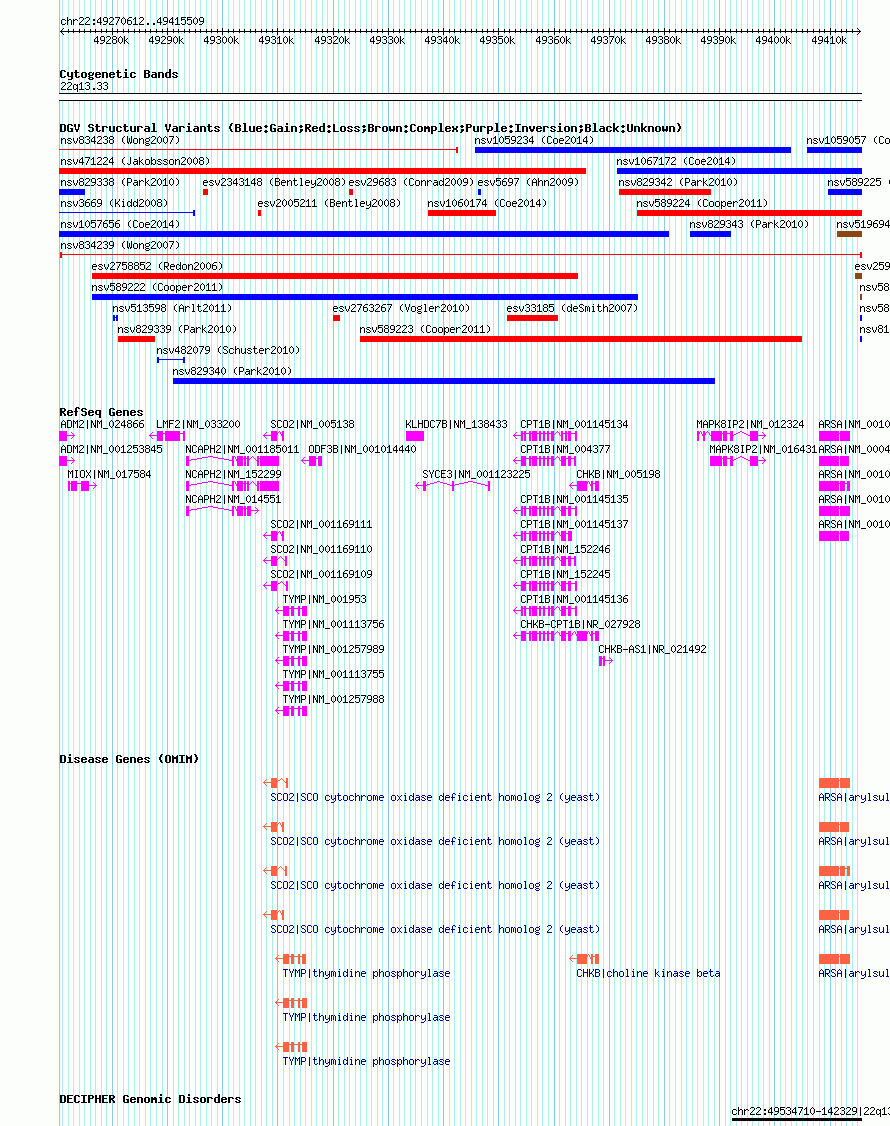Open the nsv1067172 (Coe2014) variant label
This screenshot has height=1126, width=890.
[x=676, y=161]
